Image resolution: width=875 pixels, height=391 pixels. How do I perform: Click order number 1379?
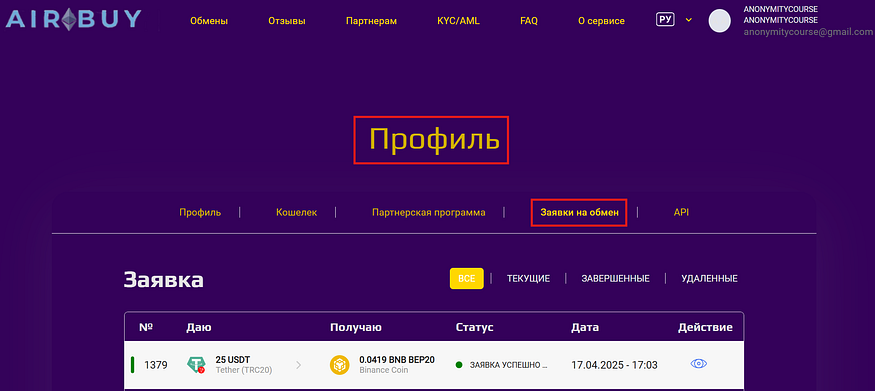click(156, 365)
